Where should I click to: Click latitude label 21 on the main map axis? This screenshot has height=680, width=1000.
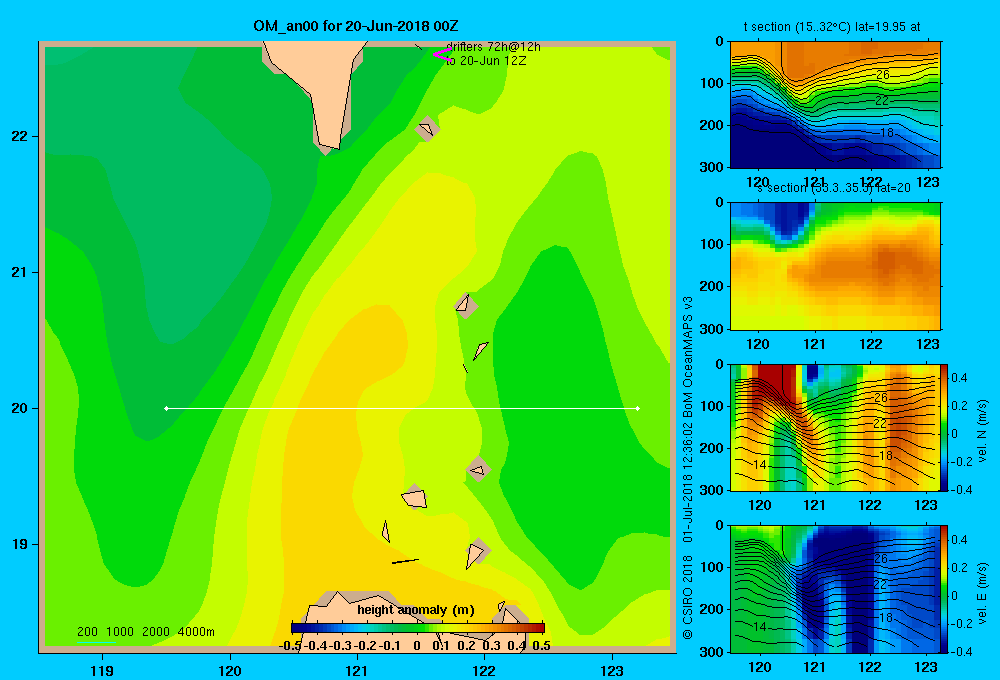pyautogui.click(x=19, y=272)
